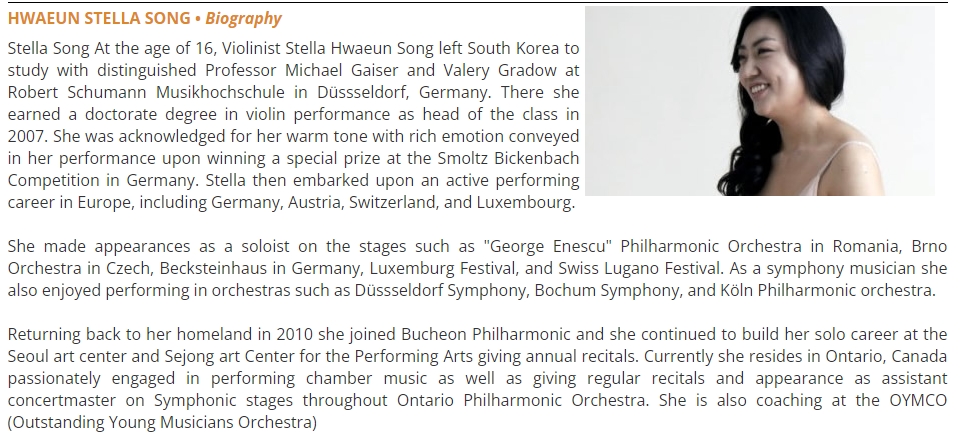Click the phrase Ontario Philharmonic Orchestra
Viewport: 971px width, 436px height.
pyautogui.click(x=523, y=401)
